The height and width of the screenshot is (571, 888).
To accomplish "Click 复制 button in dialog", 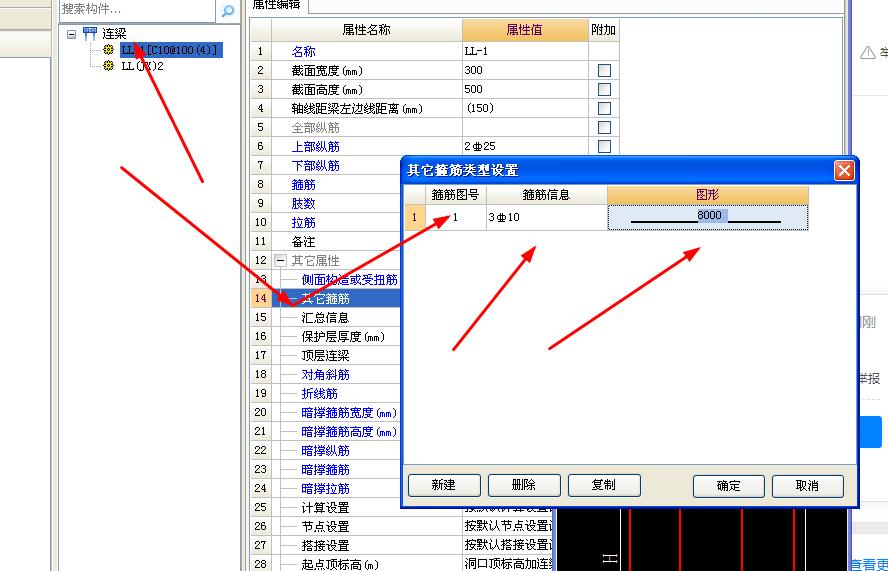I will [604, 485].
